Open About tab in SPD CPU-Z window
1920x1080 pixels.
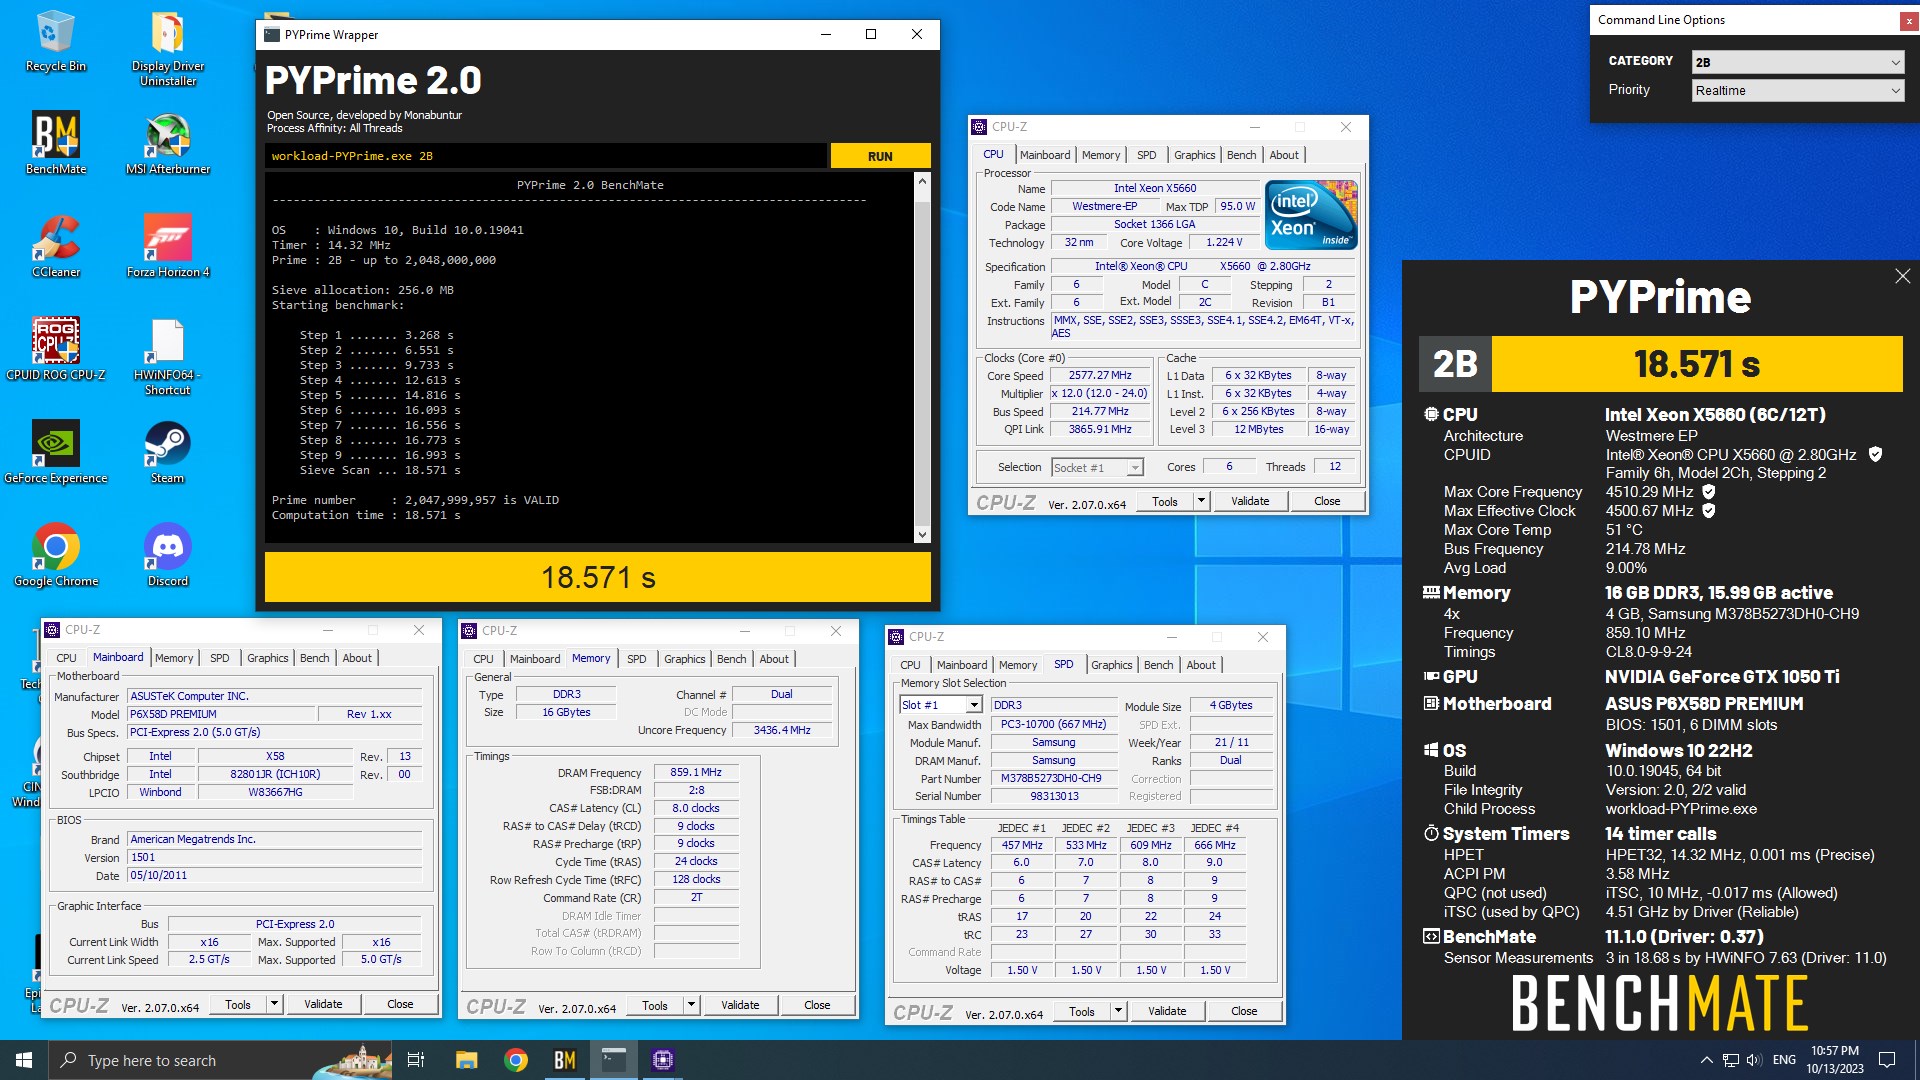tap(1201, 665)
